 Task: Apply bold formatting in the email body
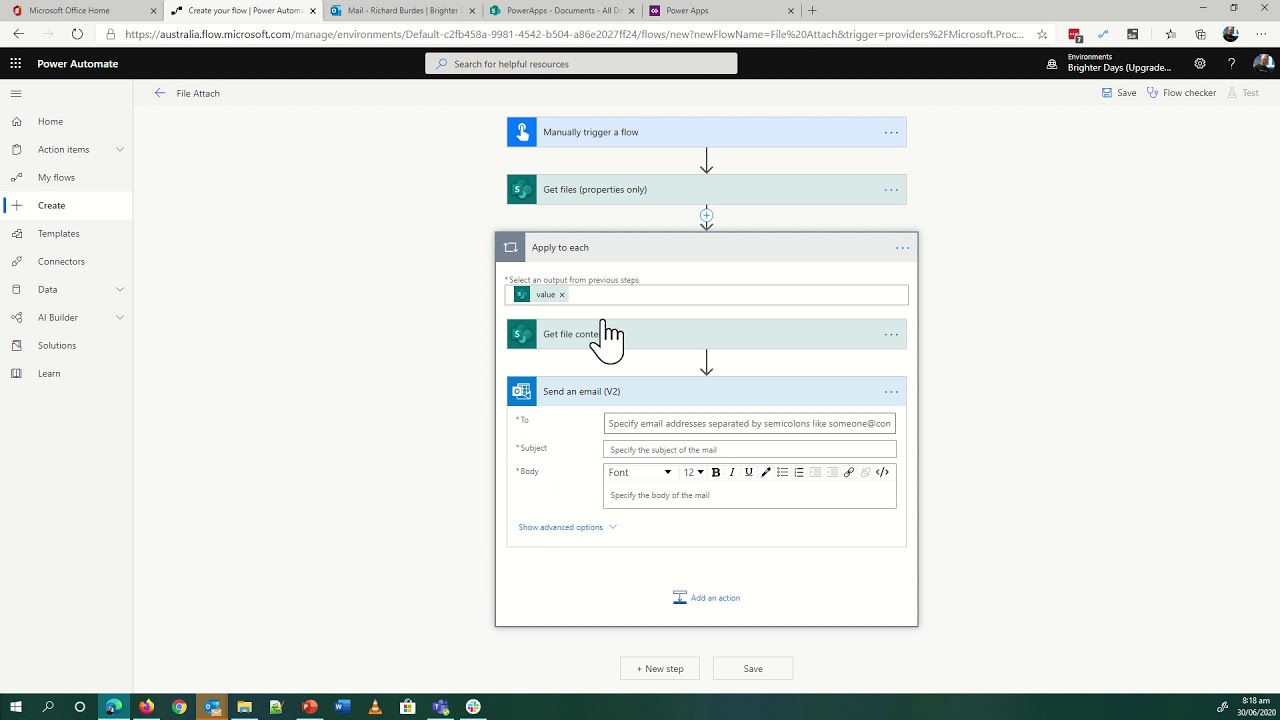coord(716,472)
